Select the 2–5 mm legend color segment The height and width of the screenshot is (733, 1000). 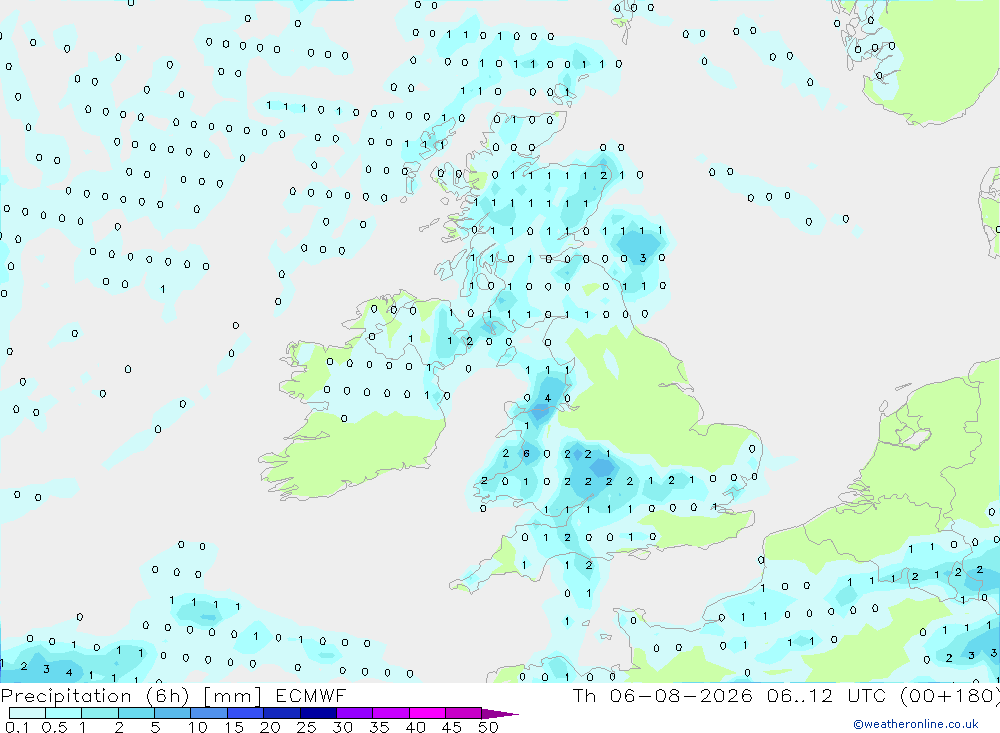coord(136,713)
